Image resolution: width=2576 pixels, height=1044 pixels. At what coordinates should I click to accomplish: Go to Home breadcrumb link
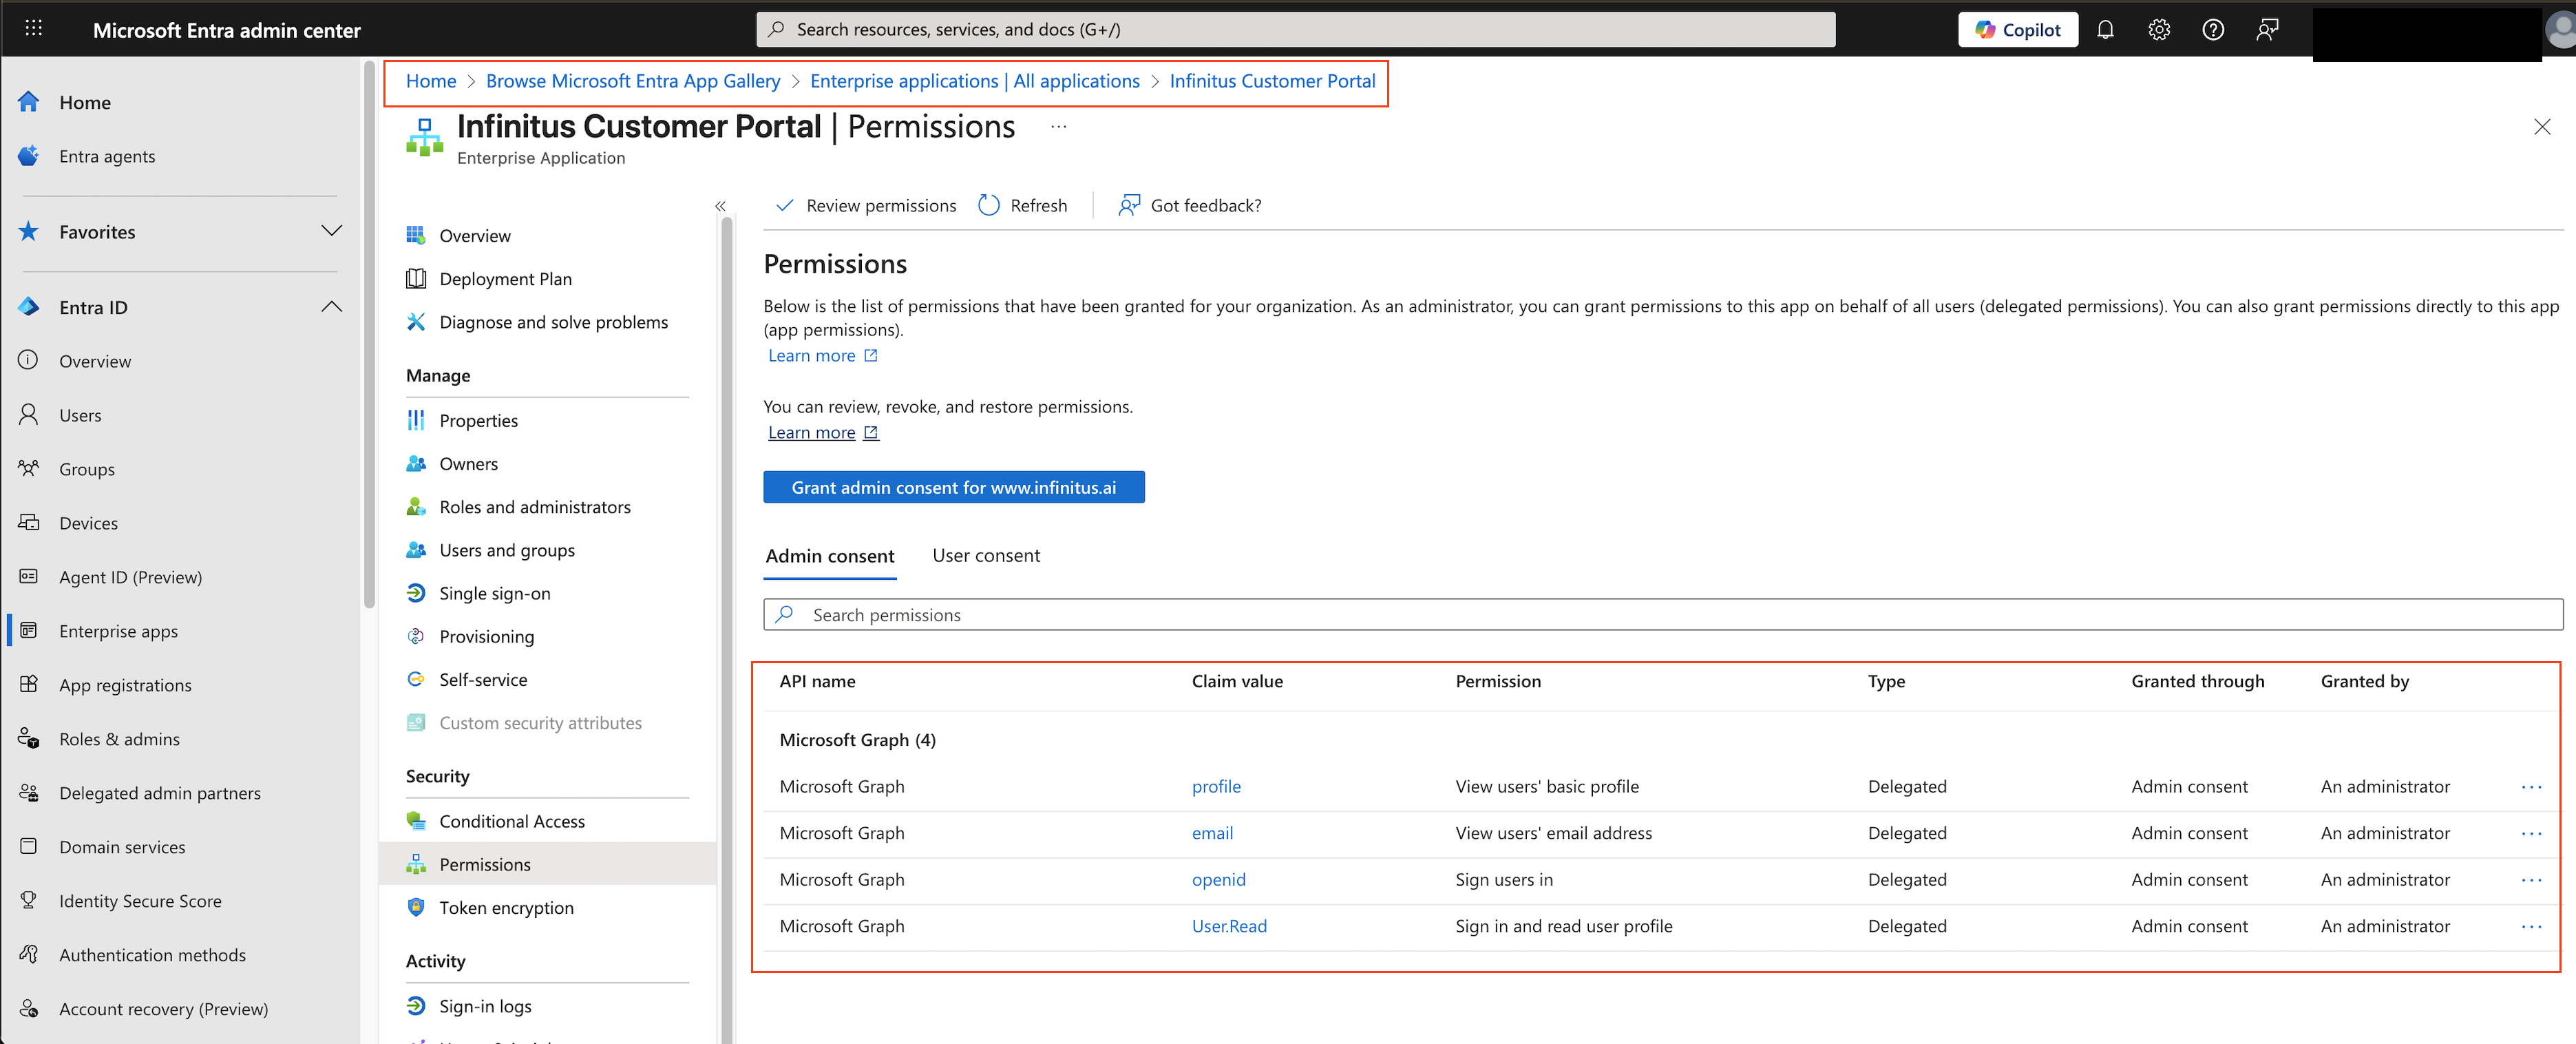431,81
